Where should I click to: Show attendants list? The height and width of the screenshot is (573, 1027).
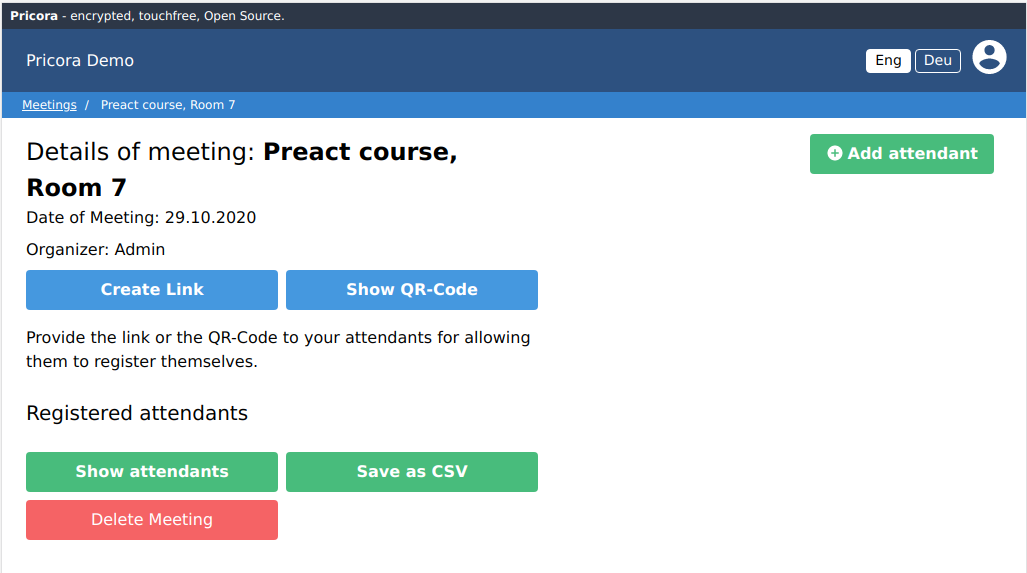click(x=152, y=472)
